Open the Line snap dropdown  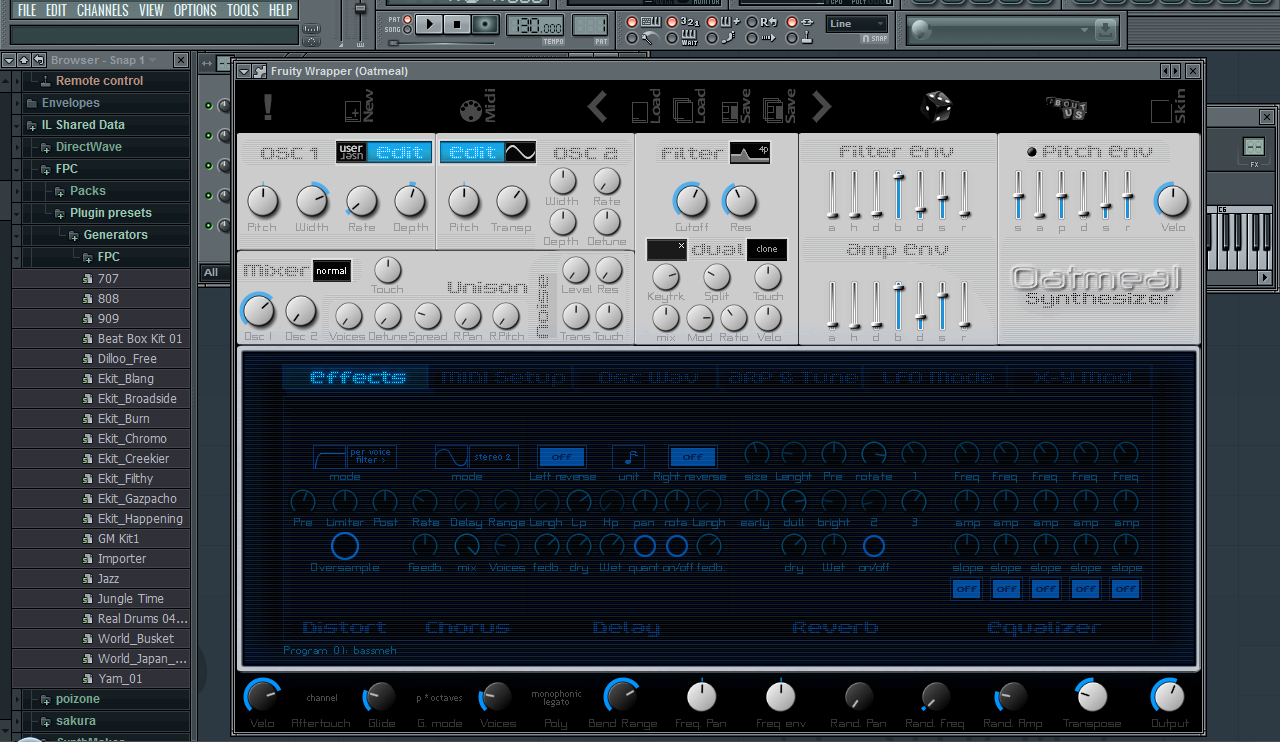(x=857, y=24)
